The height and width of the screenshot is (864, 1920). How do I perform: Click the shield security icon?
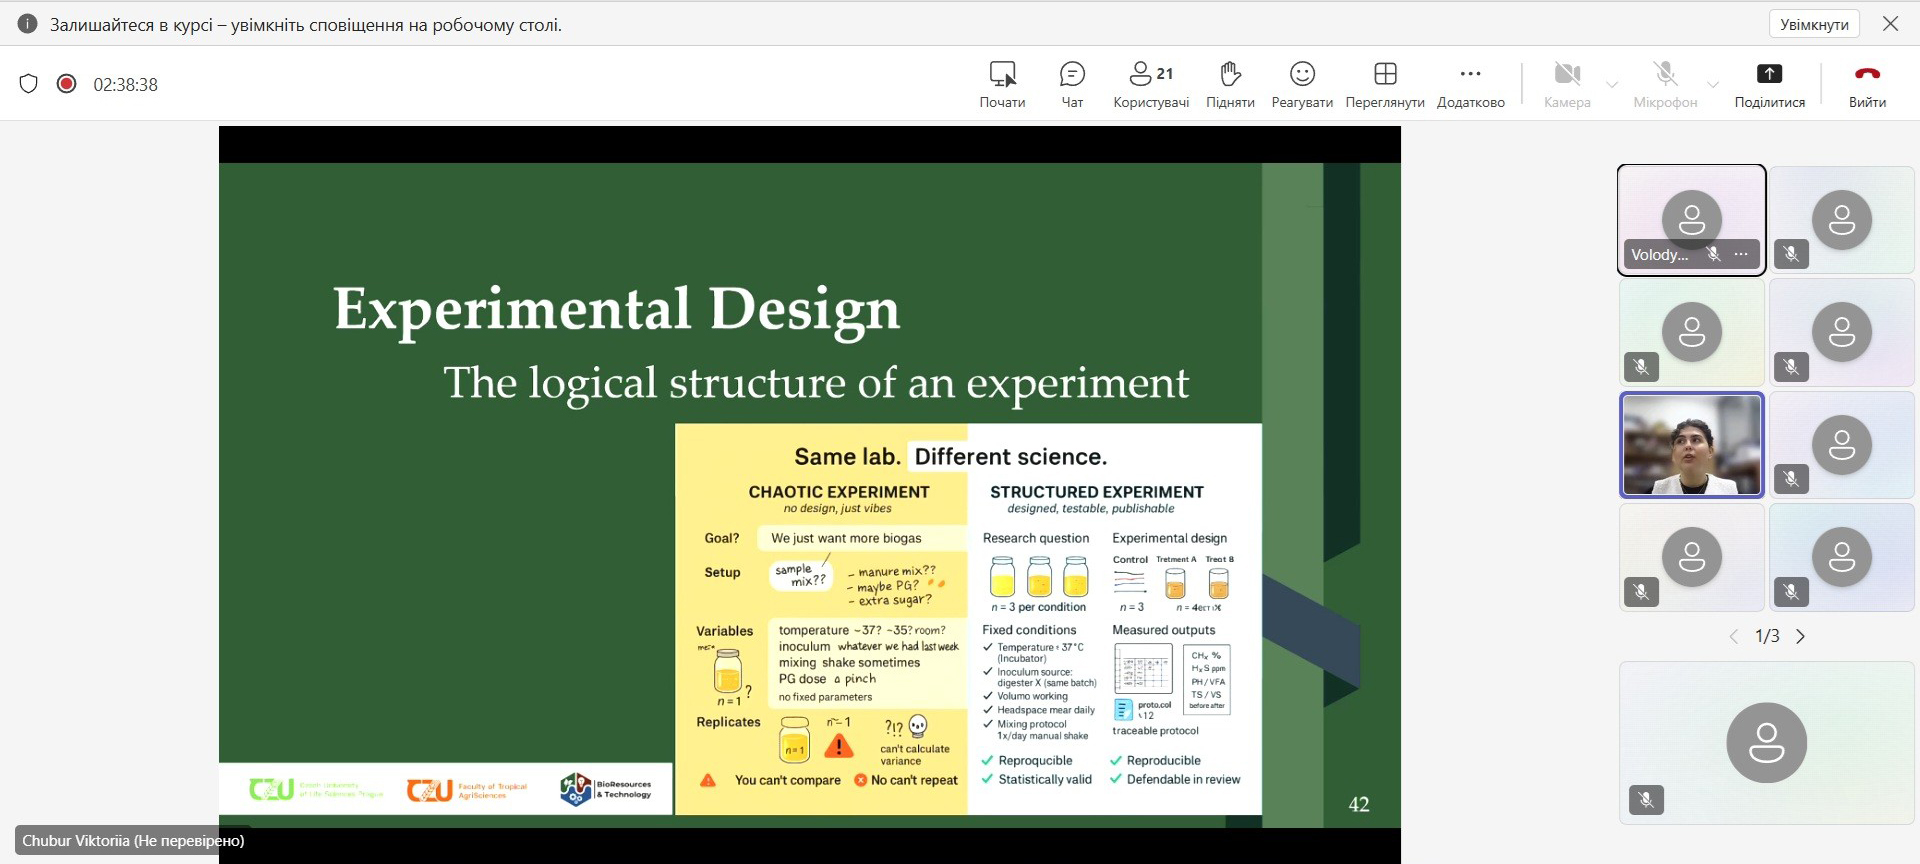[x=29, y=84]
